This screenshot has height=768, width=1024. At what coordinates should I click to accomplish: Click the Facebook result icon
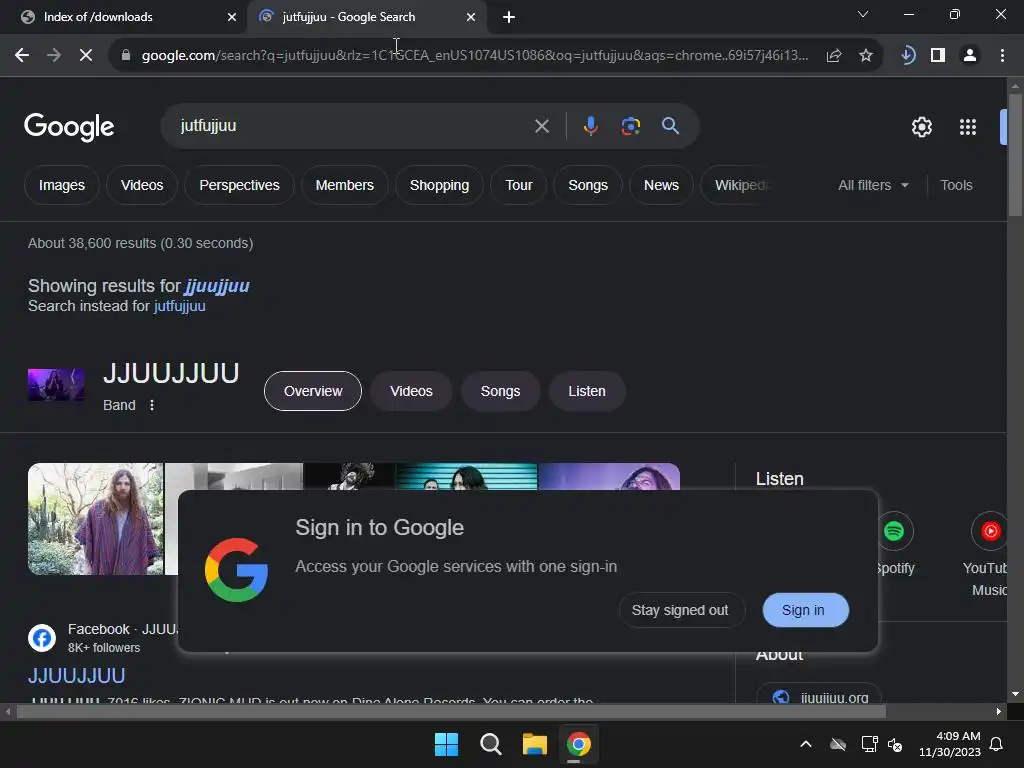(42, 638)
